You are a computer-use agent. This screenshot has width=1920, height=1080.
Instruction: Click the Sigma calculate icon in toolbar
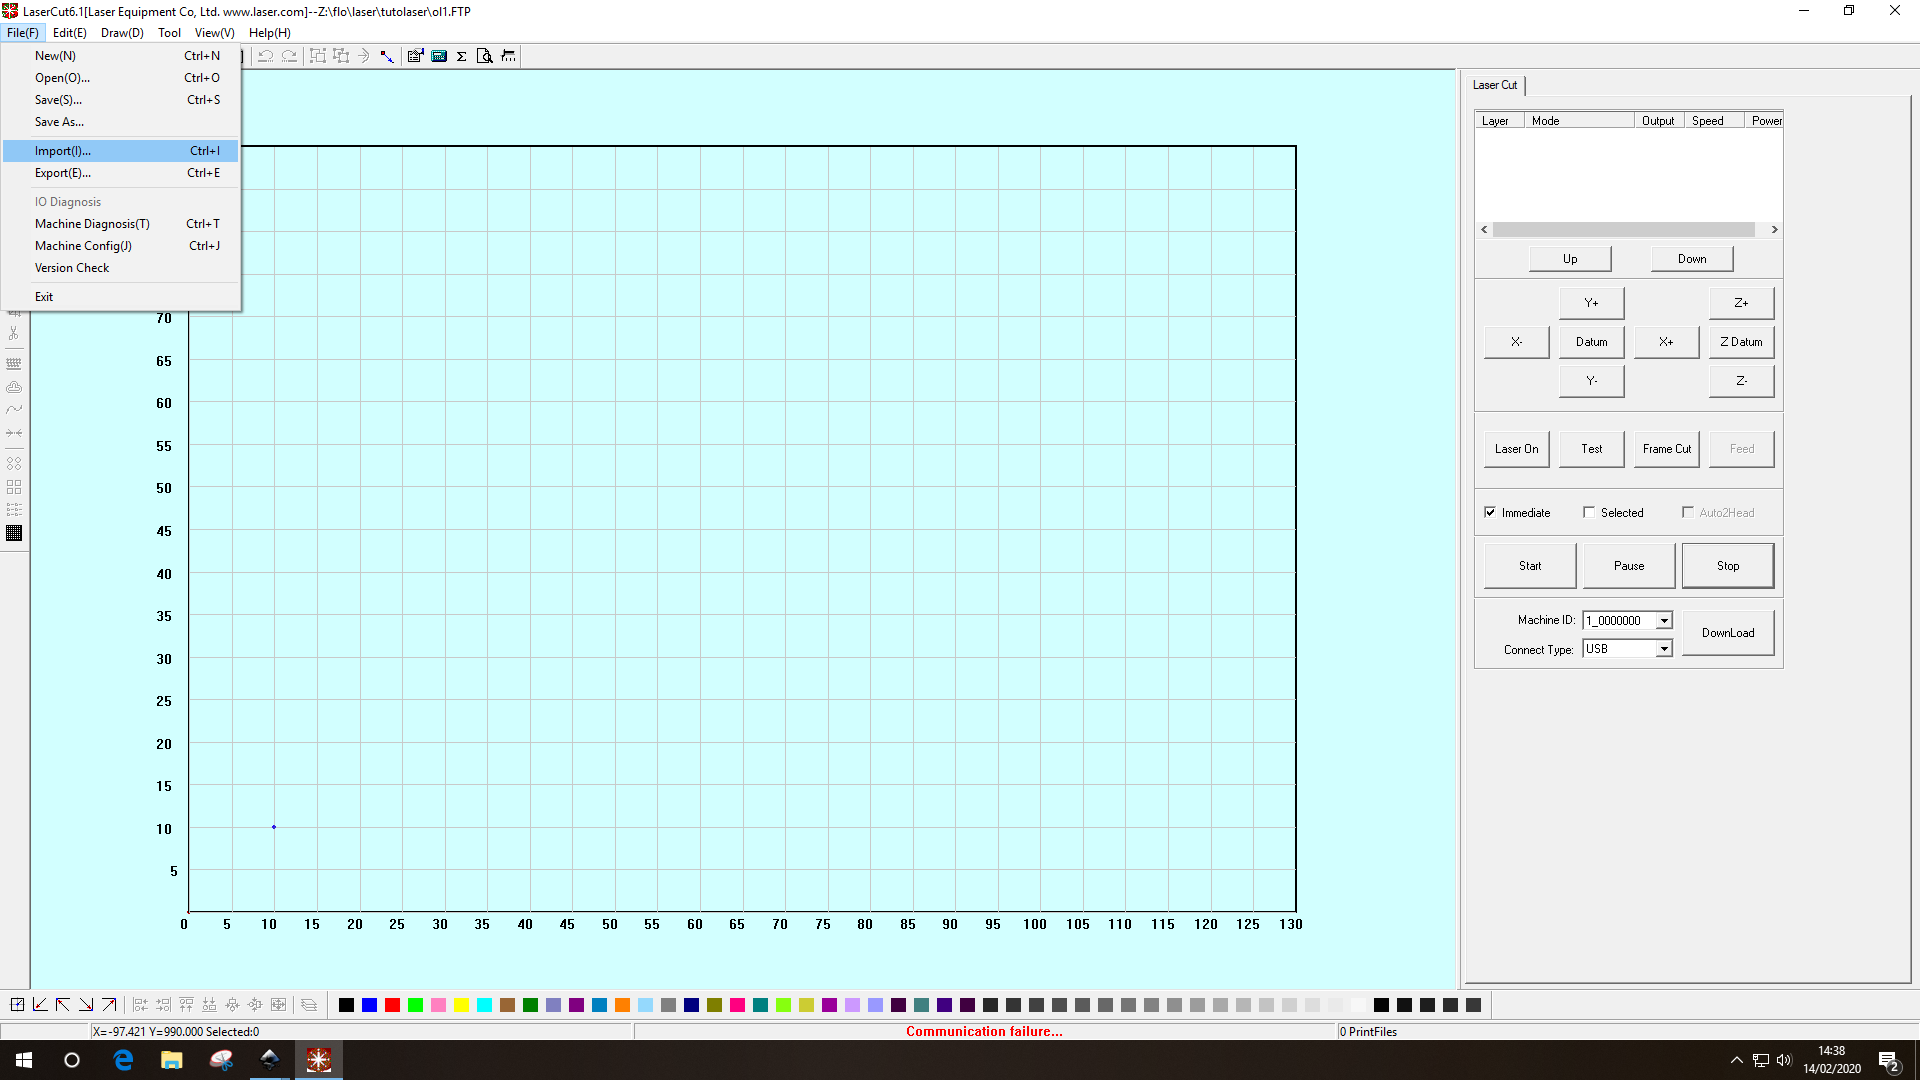click(x=461, y=56)
